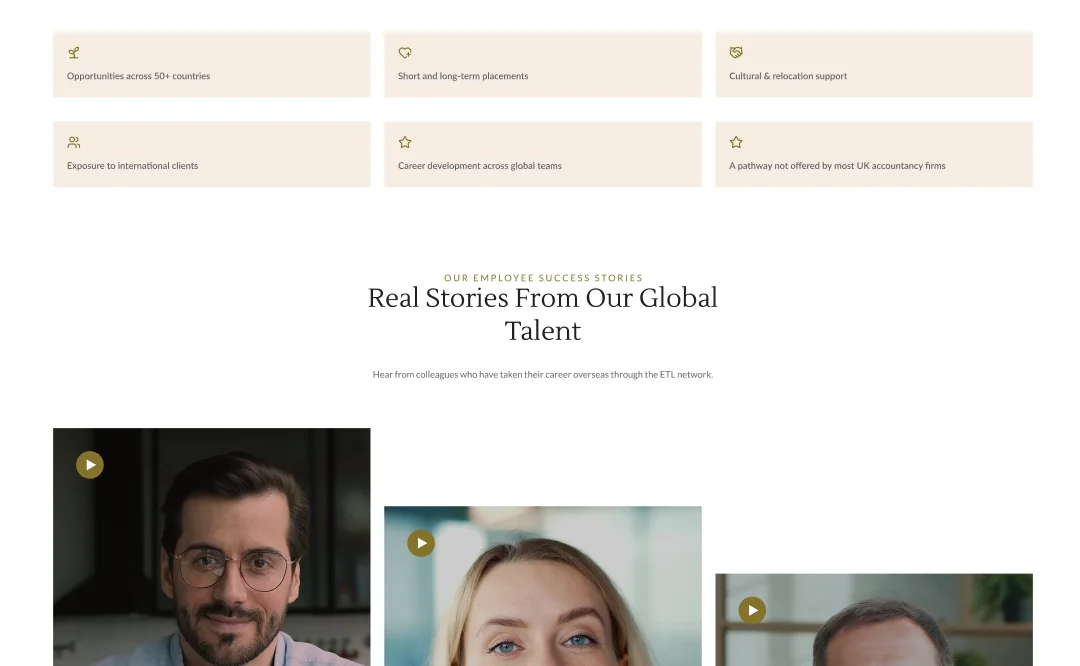Click the sprout icon above Opportunities across 50+ countries
1080x666 pixels.
[73, 53]
